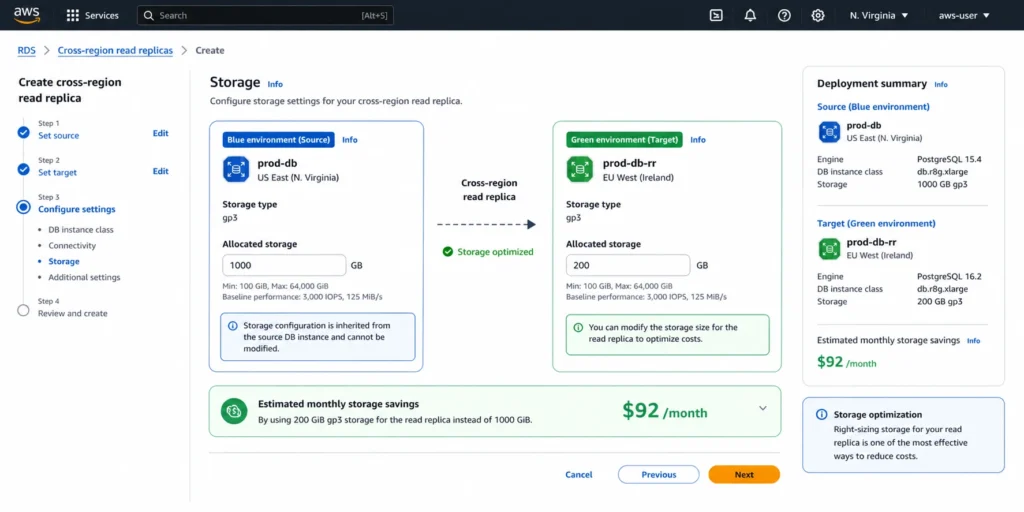Image resolution: width=1024 pixels, height=512 pixels.
Task: Select the Configure settings step
Action: (76, 209)
